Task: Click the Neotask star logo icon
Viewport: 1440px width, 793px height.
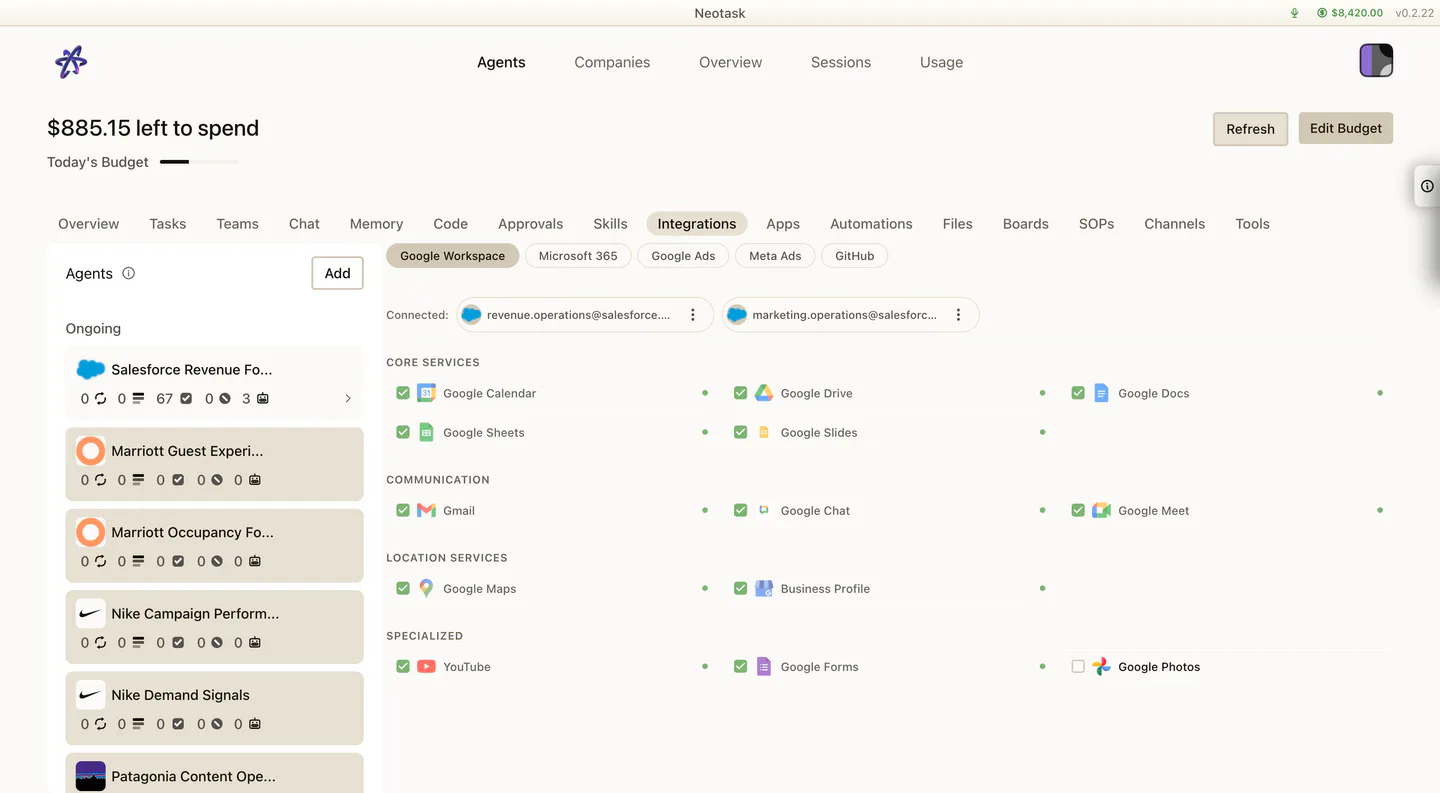Action: pyautogui.click(x=71, y=62)
